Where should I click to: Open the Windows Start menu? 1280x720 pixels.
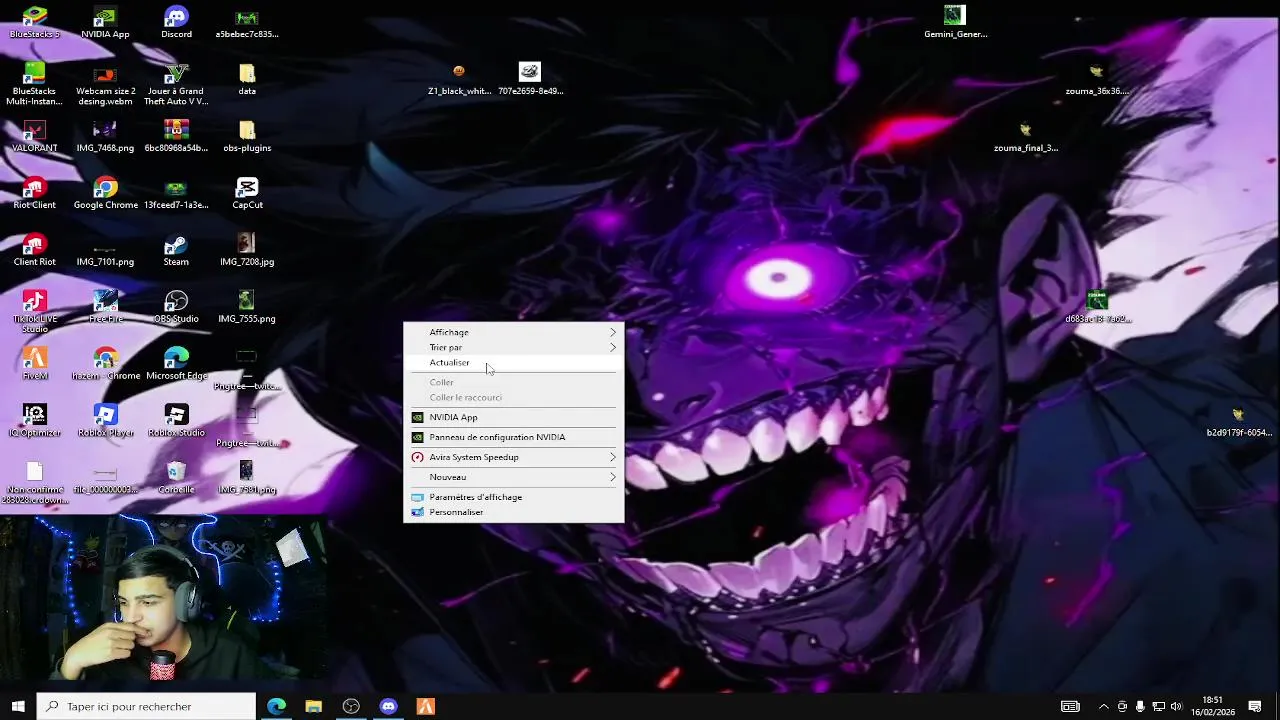(18, 706)
